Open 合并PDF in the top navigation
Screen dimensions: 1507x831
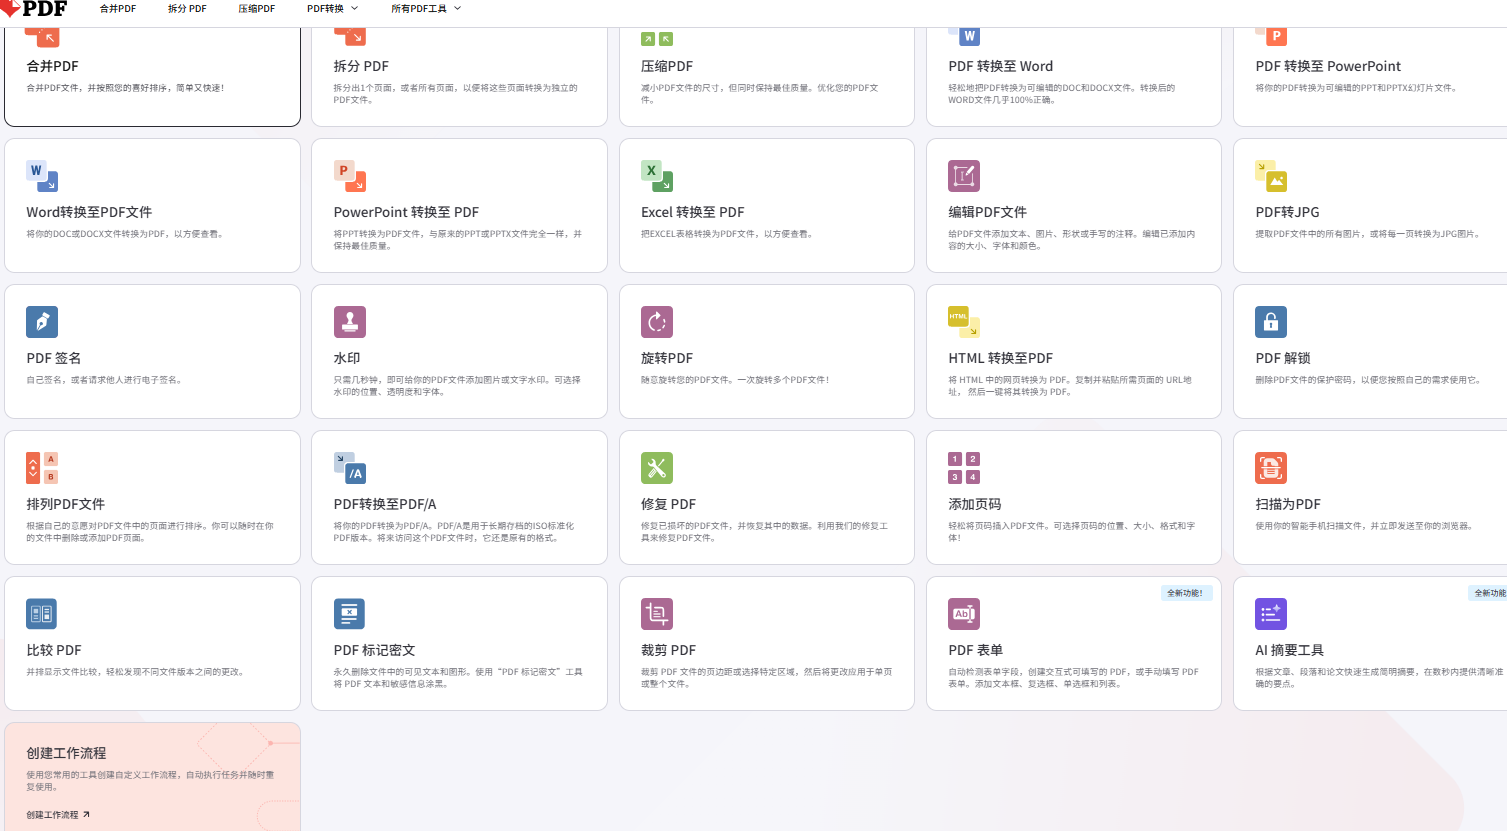(x=118, y=8)
